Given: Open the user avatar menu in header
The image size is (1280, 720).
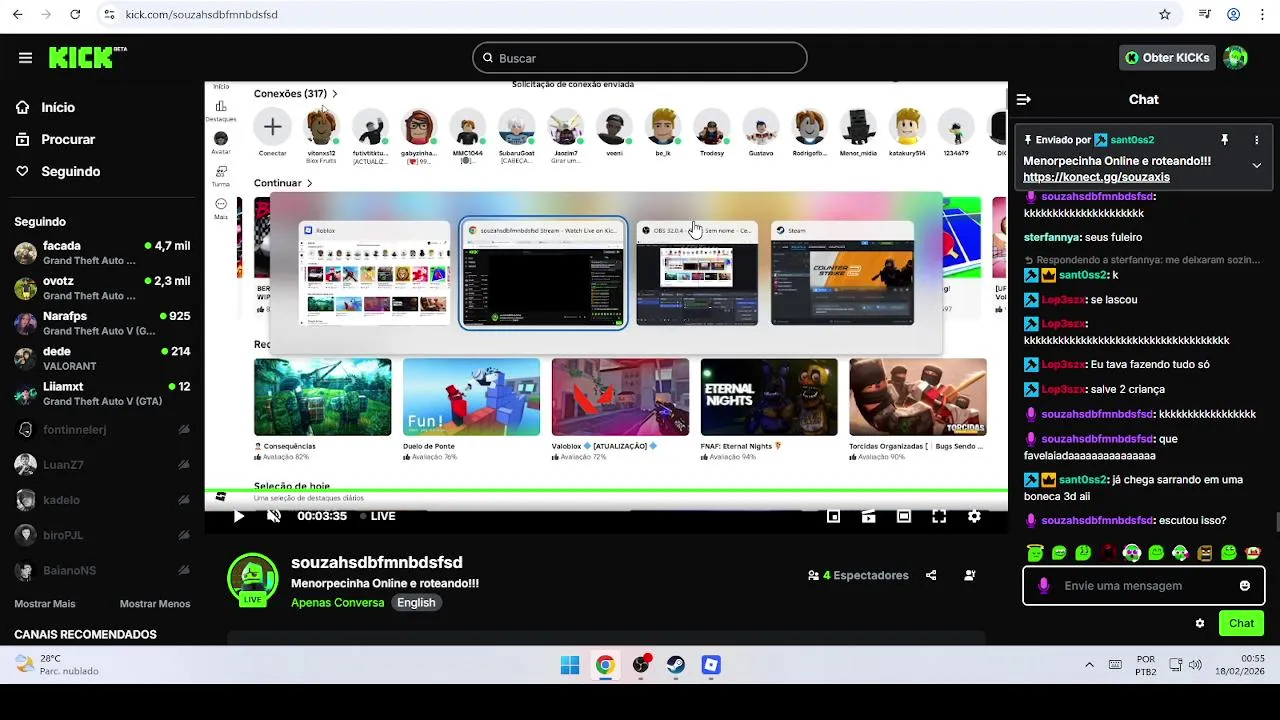Looking at the screenshot, I should (x=1236, y=58).
